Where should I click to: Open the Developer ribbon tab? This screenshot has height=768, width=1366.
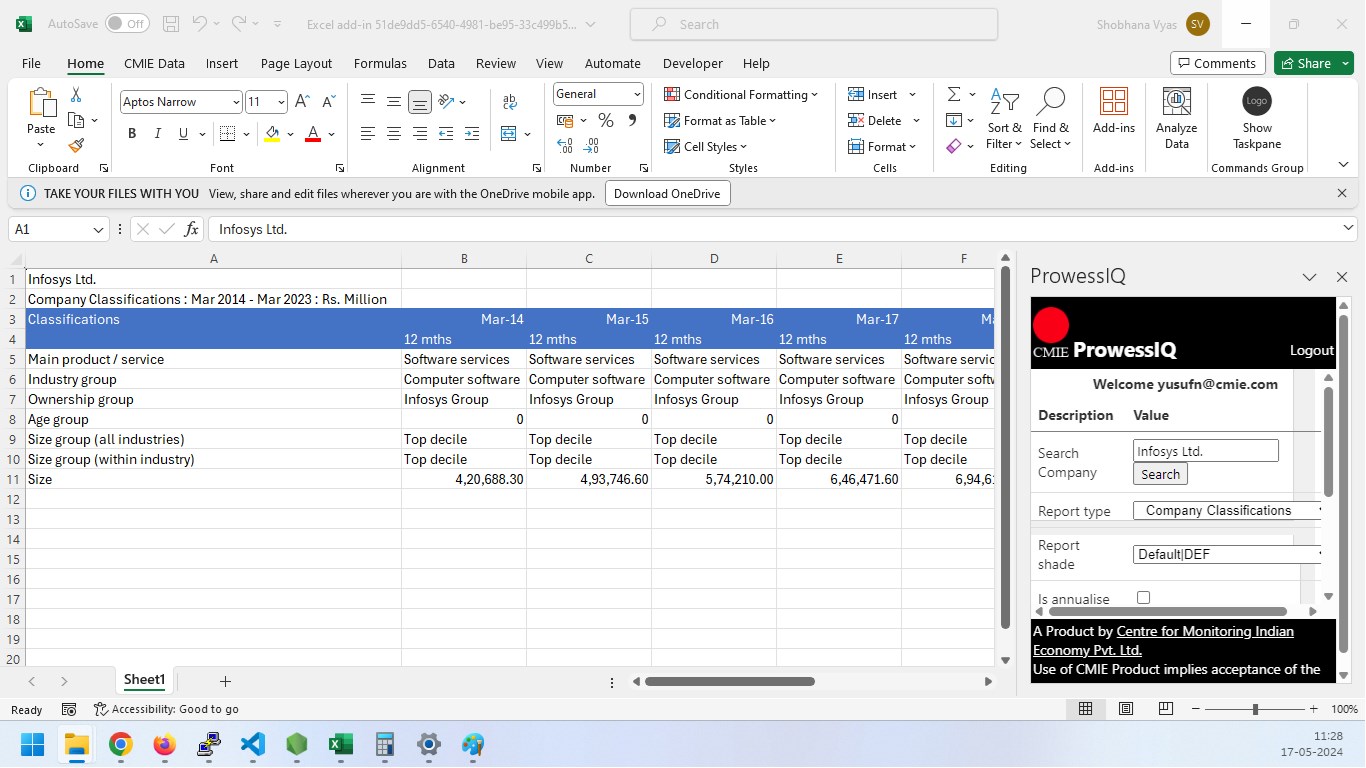(693, 63)
